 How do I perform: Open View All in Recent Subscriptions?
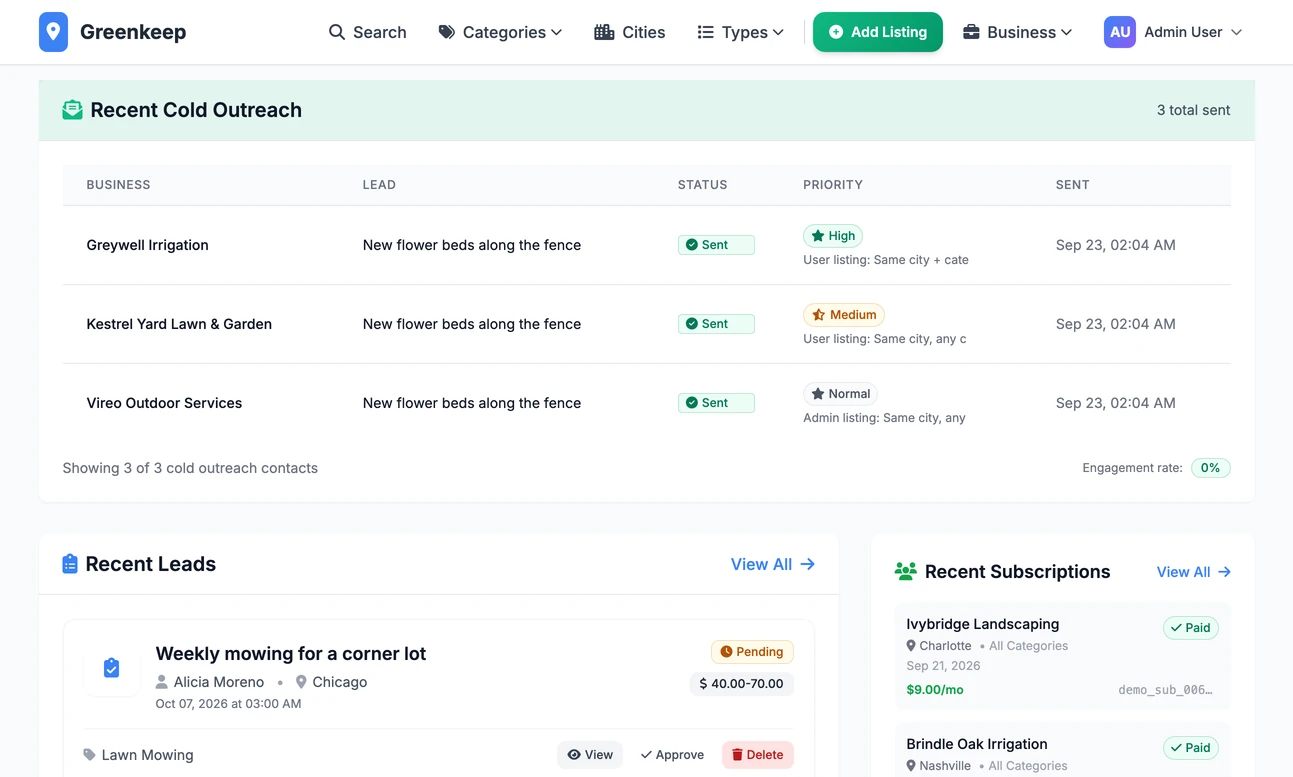(1194, 572)
